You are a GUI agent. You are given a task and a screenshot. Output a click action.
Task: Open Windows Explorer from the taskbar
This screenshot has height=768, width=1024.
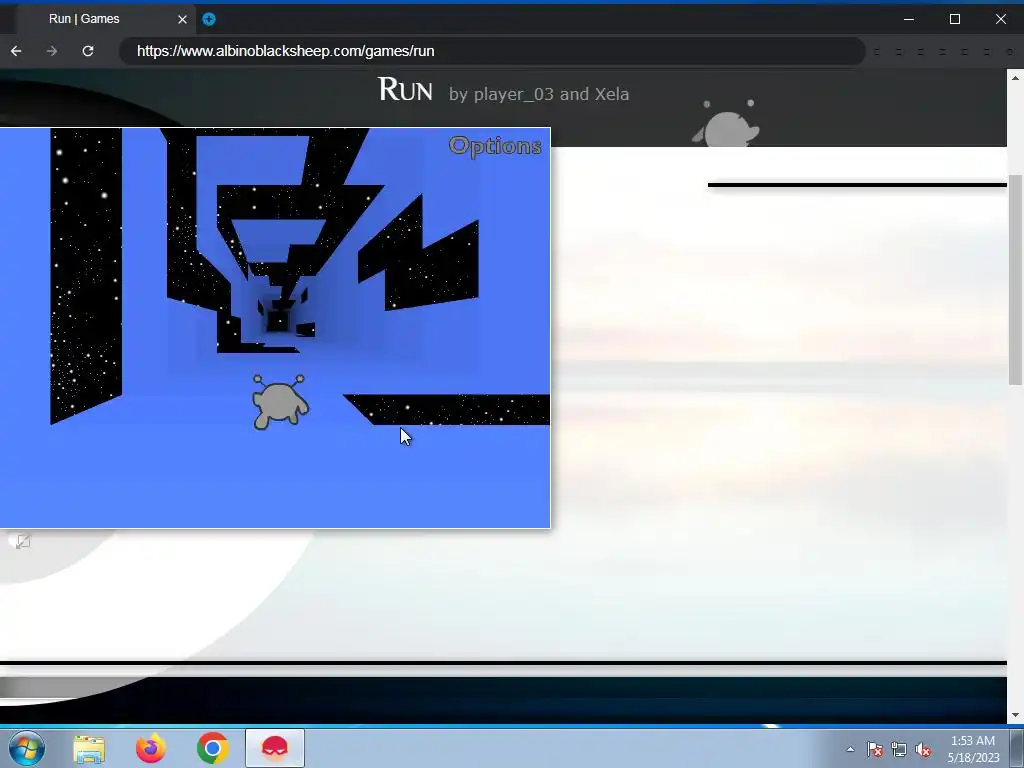pyautogui.click(x=89, y=748)
